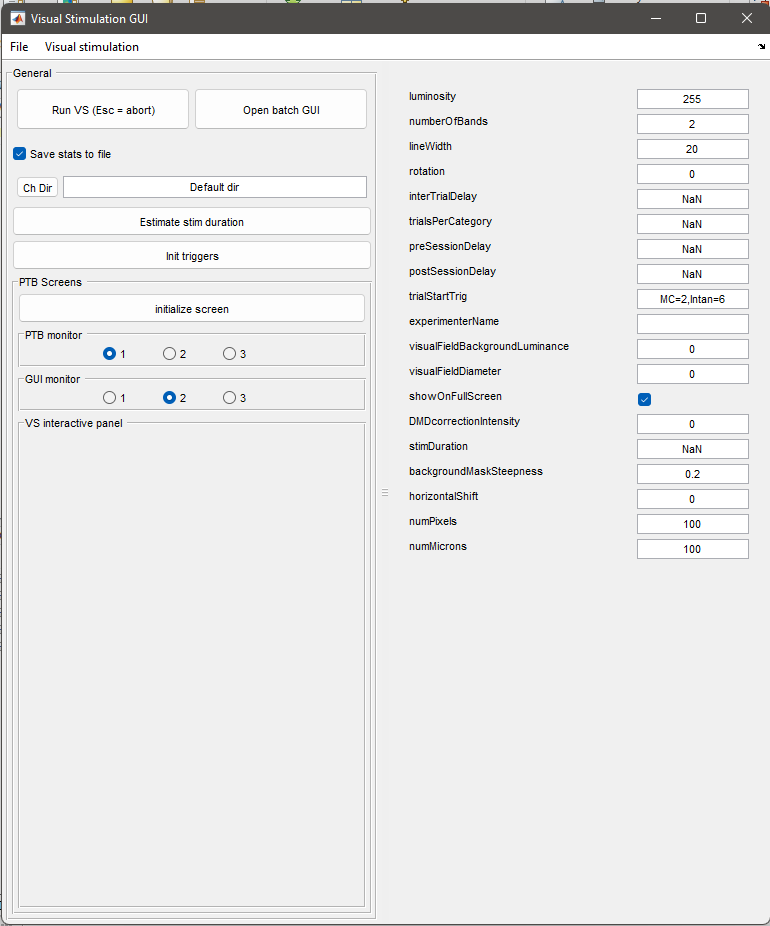Click the luminosity value field
The height and width of the screenshot is (926, 770).
[693, 99]
